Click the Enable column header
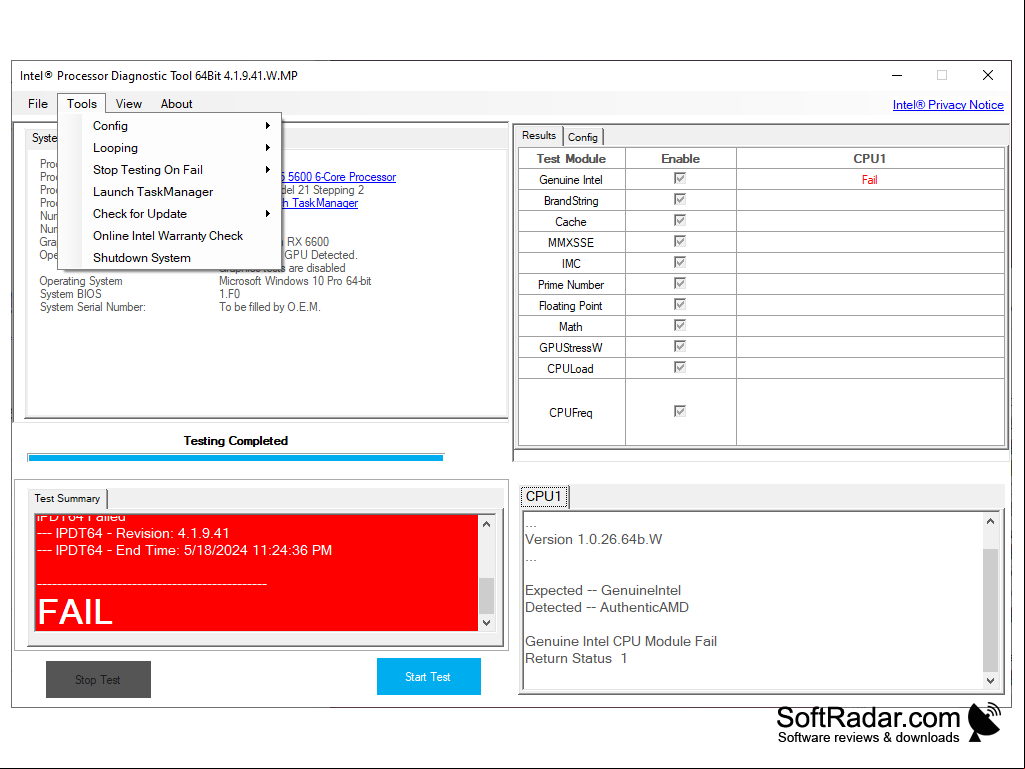The height and width of the screenshot is (769, 1025). [681, 159]
